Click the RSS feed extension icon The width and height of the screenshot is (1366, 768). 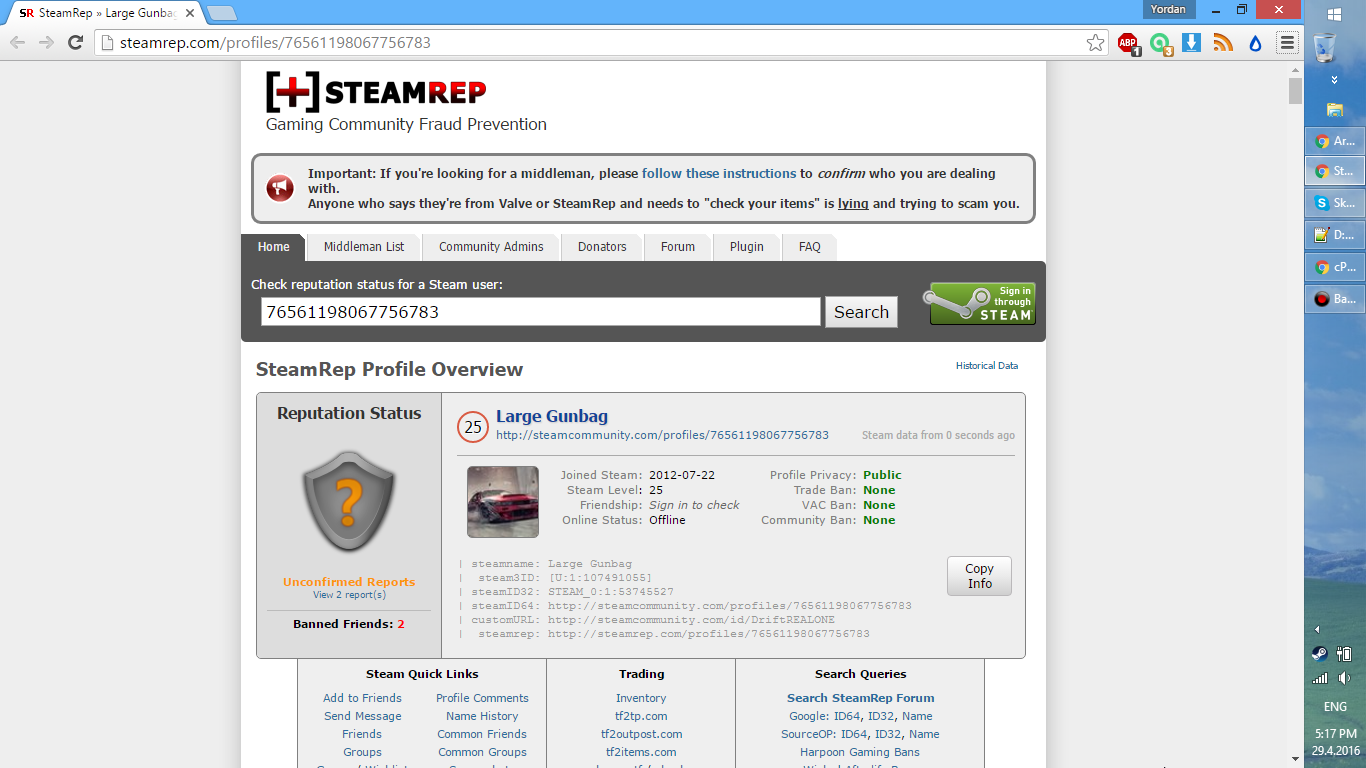[x=1223, y=43]
